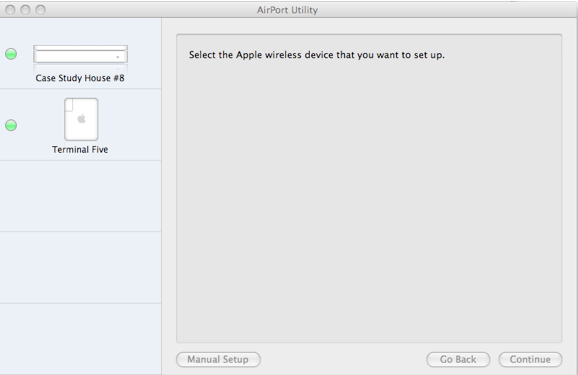Zoom the AirPort Utility window
The height and width of the screenshot is (375, 578).
point(41,10)
